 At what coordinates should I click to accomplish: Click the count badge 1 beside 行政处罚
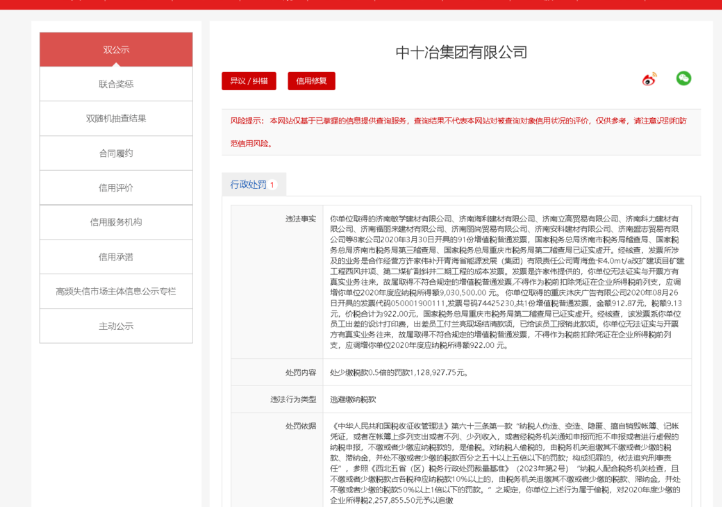tap(272, 185)
